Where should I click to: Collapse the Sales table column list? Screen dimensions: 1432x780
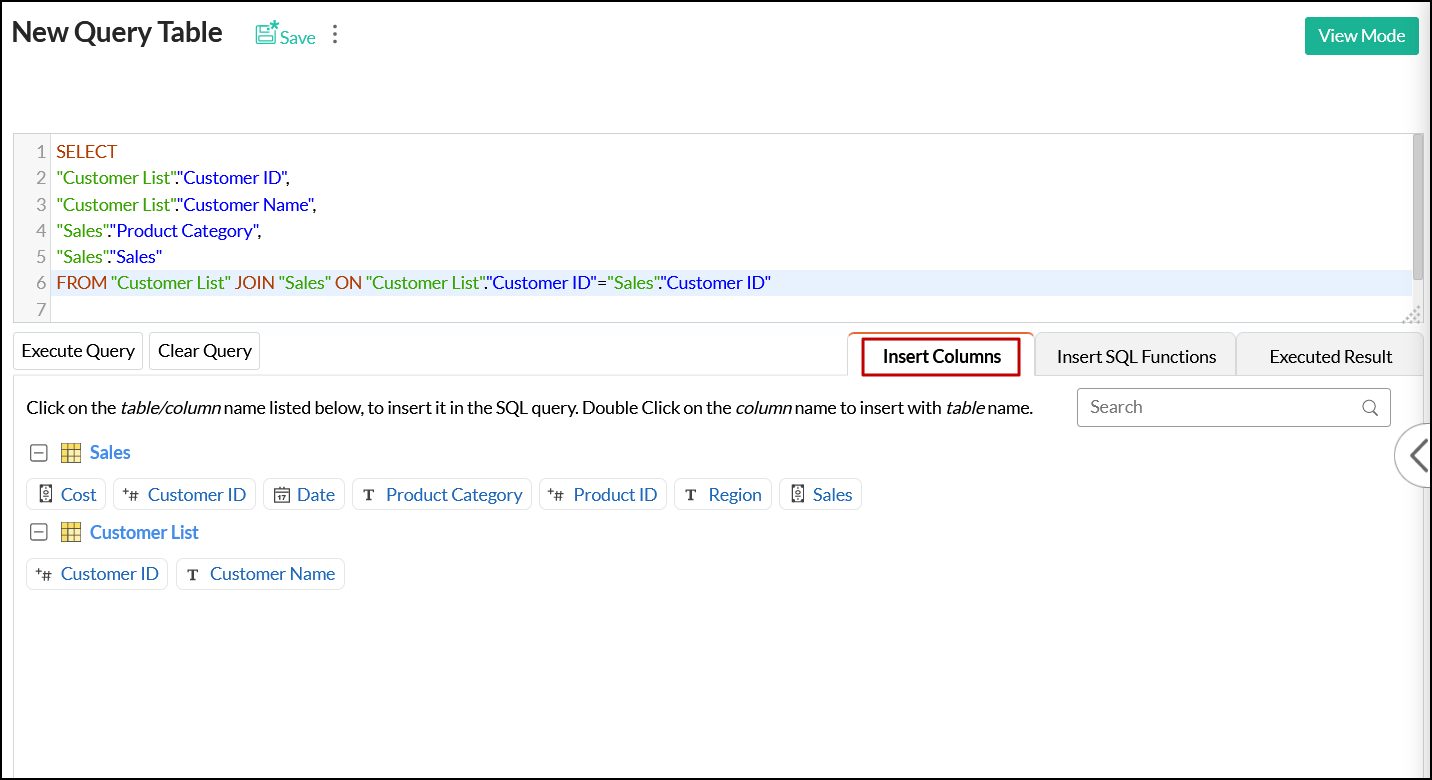(38, 452)
